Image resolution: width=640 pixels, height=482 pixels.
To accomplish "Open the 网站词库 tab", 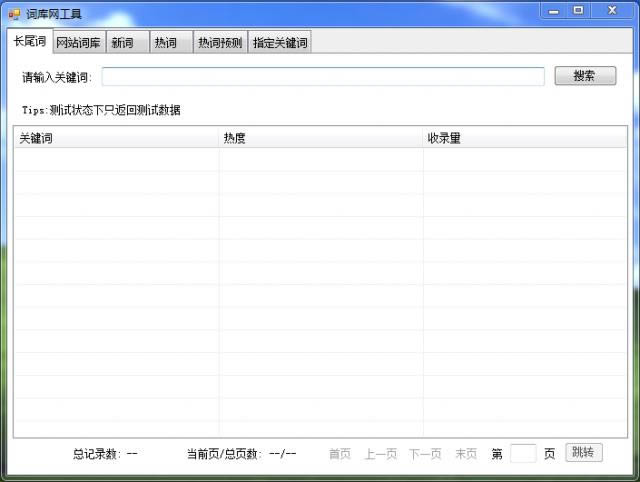I will [x=78, y=43].
